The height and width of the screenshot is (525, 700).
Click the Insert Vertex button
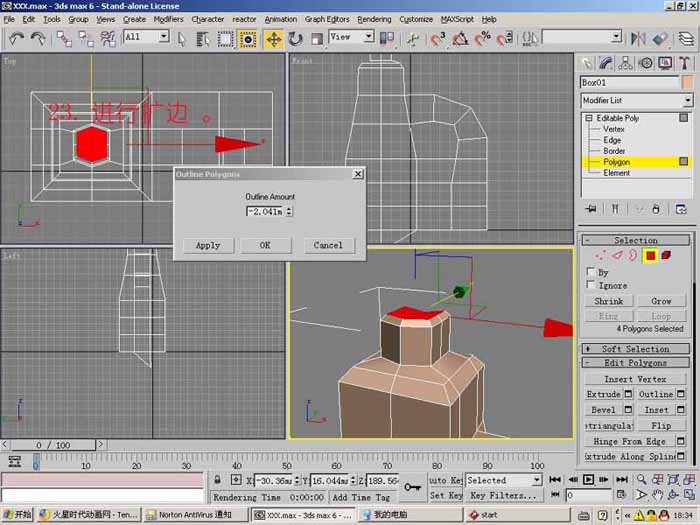(635, 379)
